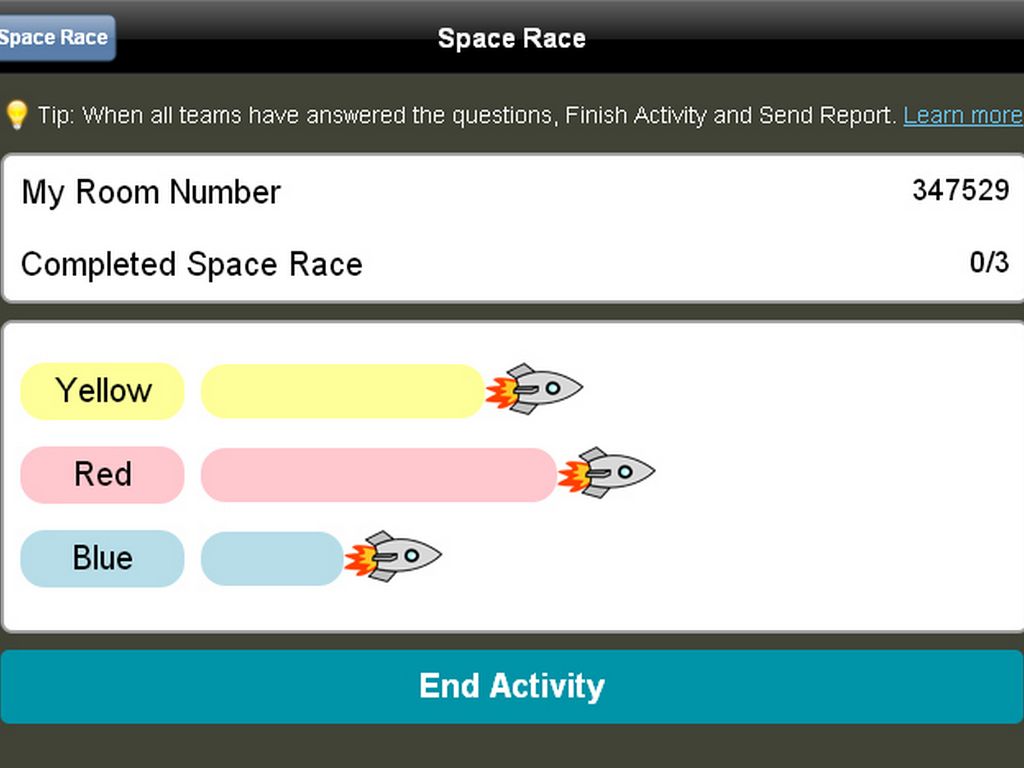Click the Red team progress bar
This screenshot has height=768, width=1024.
[378, 474]
